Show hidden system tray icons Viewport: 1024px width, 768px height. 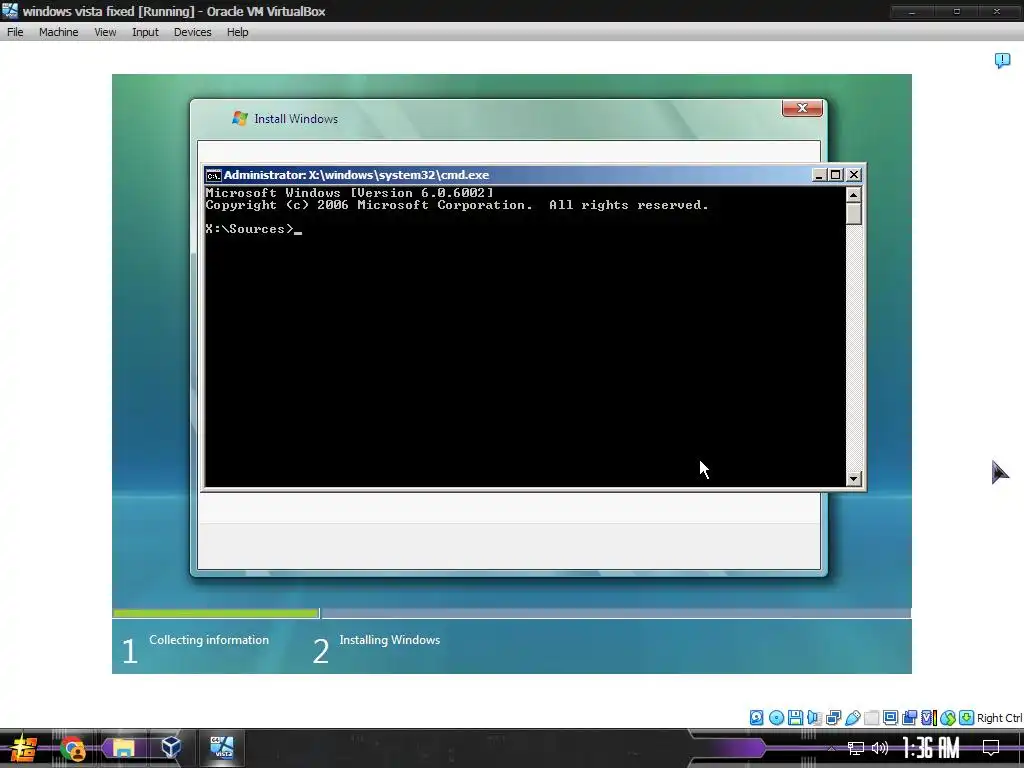click(831, 748)
